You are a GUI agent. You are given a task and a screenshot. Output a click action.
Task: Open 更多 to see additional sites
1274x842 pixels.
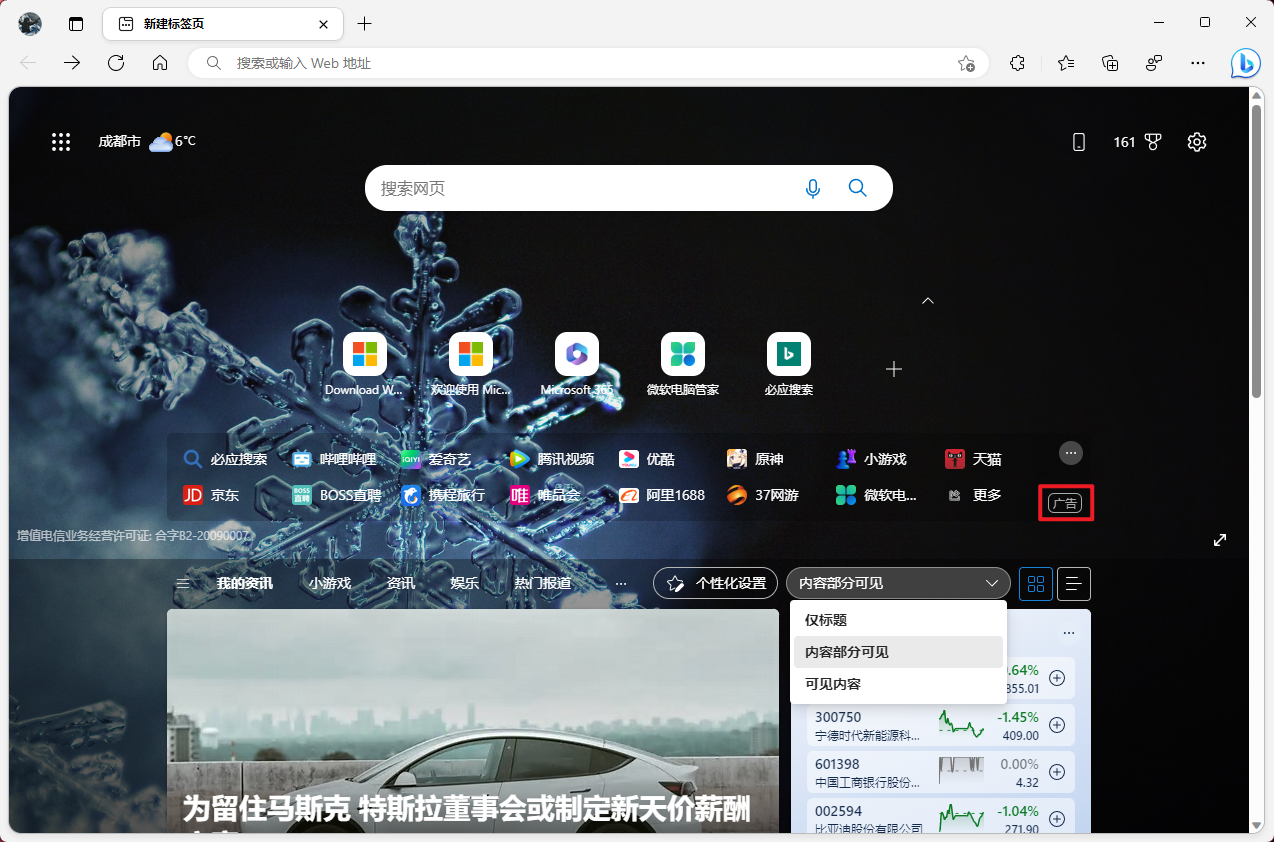[x=986, y=494]
